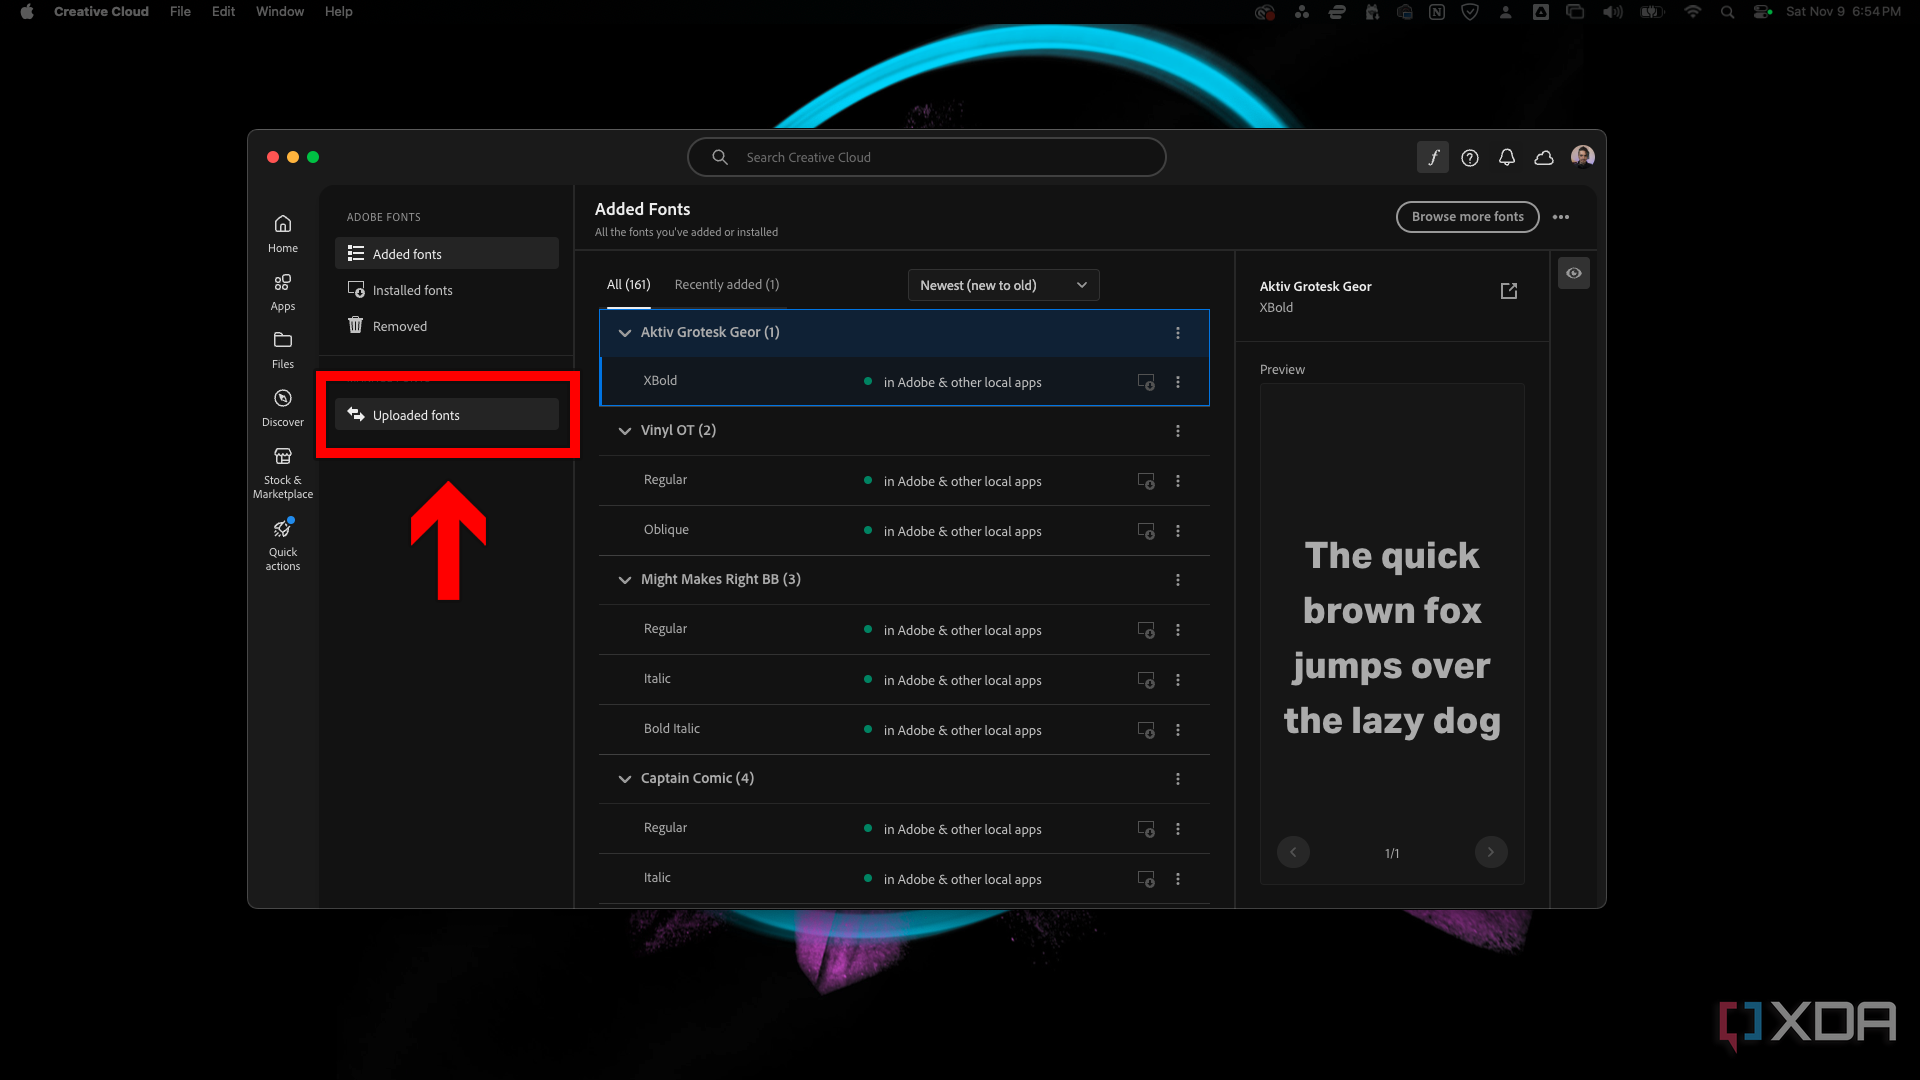This screenshot has height=1080, width=1920.
Task: Open the Files section in sidebar
Action: [x=283, y=350]
